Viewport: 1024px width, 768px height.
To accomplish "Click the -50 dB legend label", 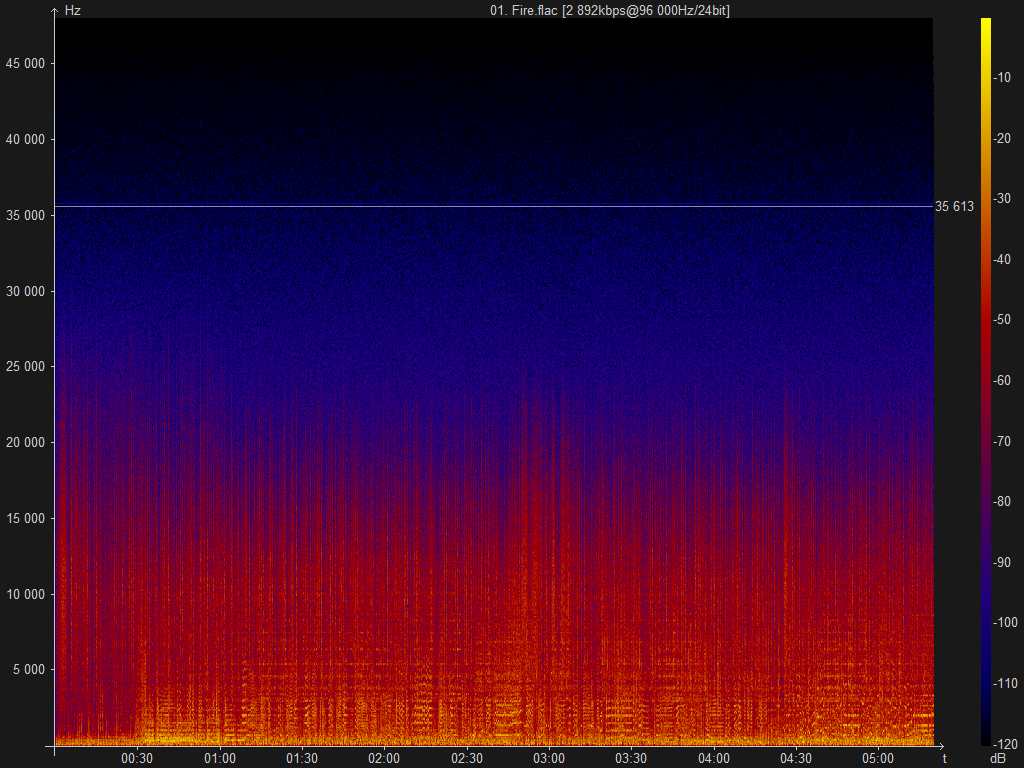I will 1002,319.
